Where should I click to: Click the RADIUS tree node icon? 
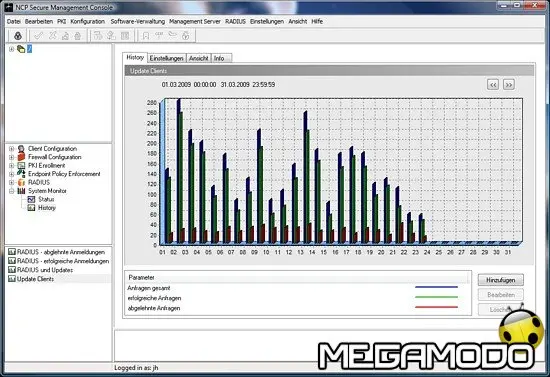[21, 182]
